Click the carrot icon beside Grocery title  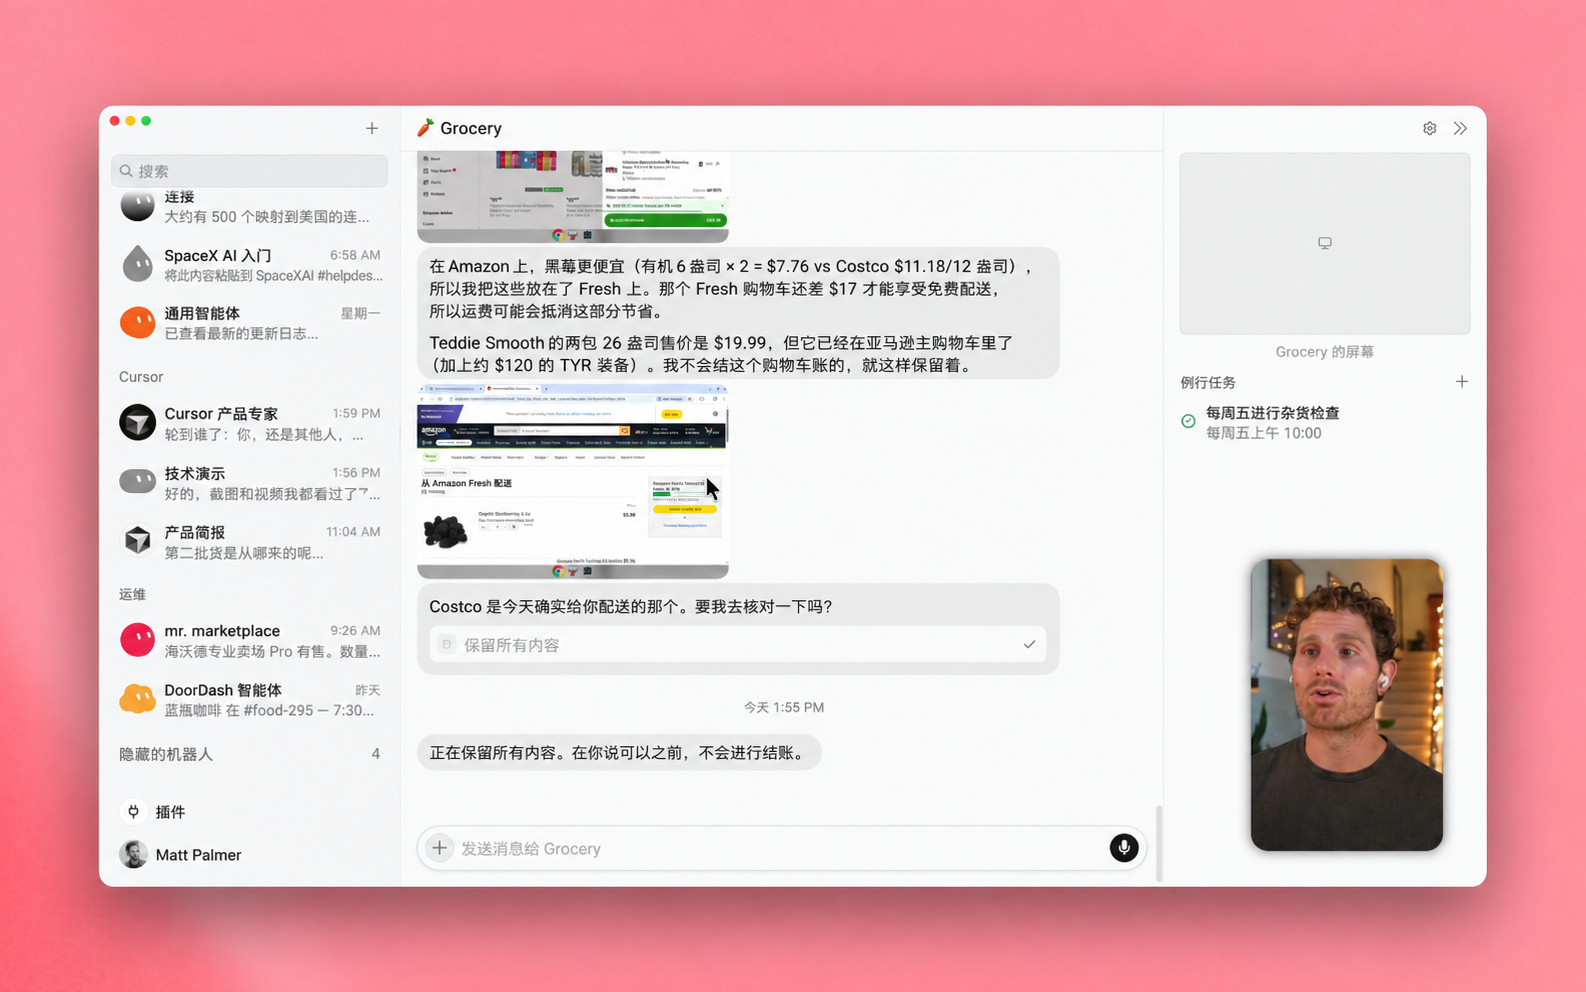coord(426,127)
